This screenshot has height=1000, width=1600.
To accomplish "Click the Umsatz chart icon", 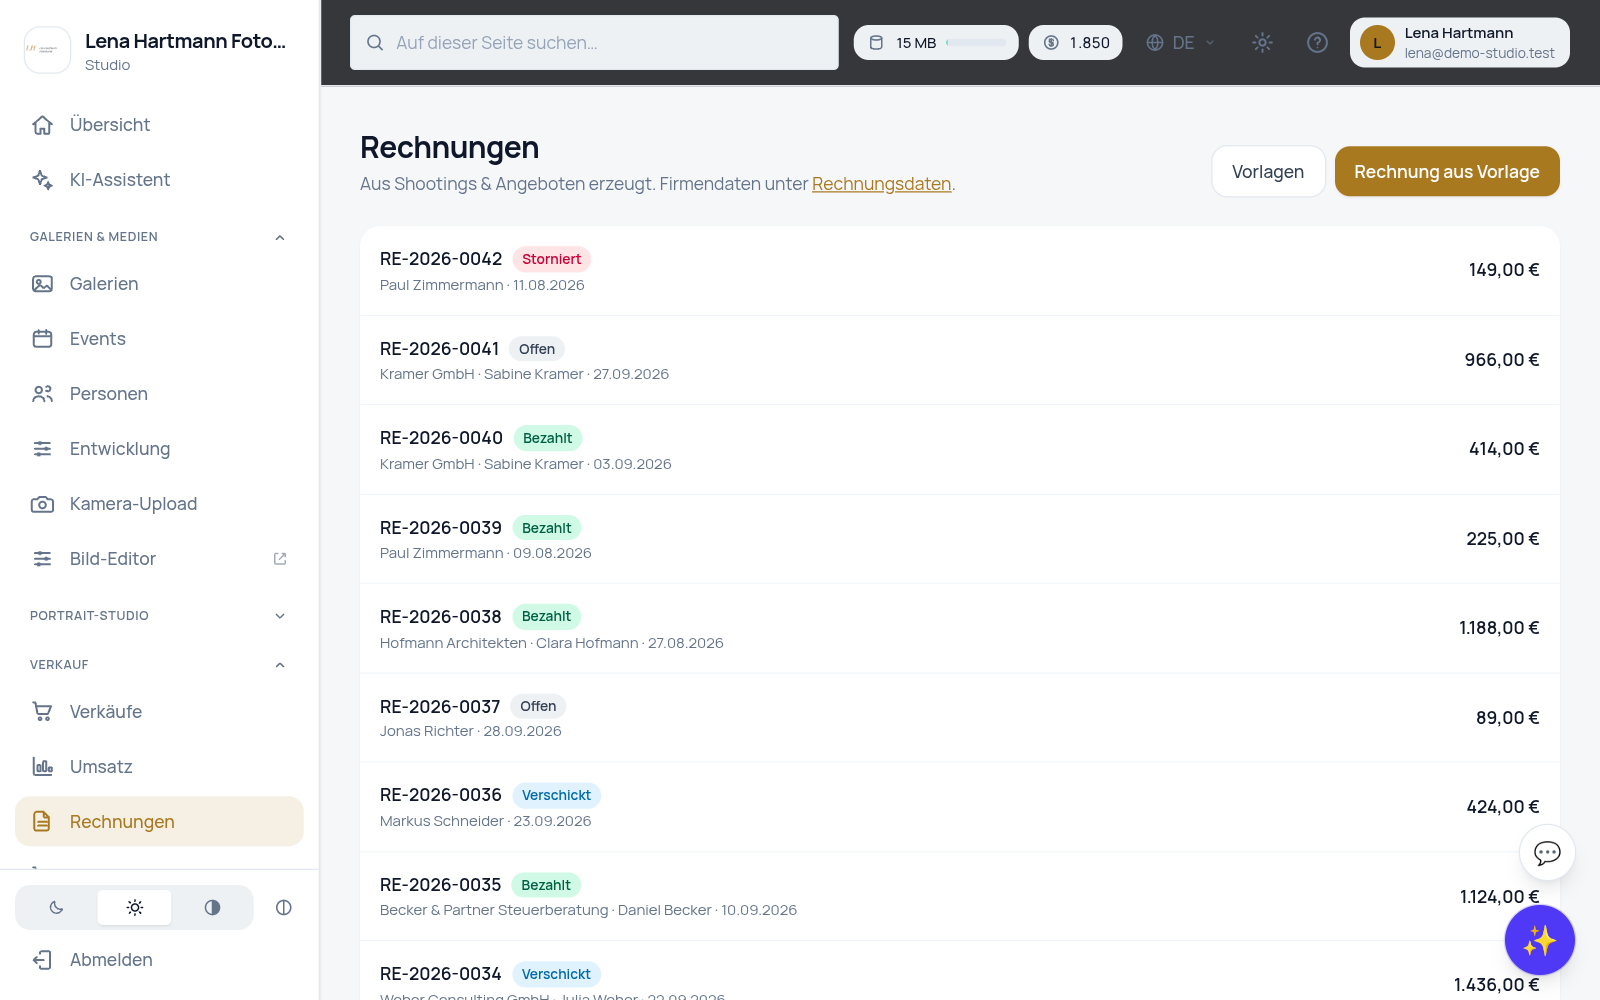I will [x=42, y=767].
